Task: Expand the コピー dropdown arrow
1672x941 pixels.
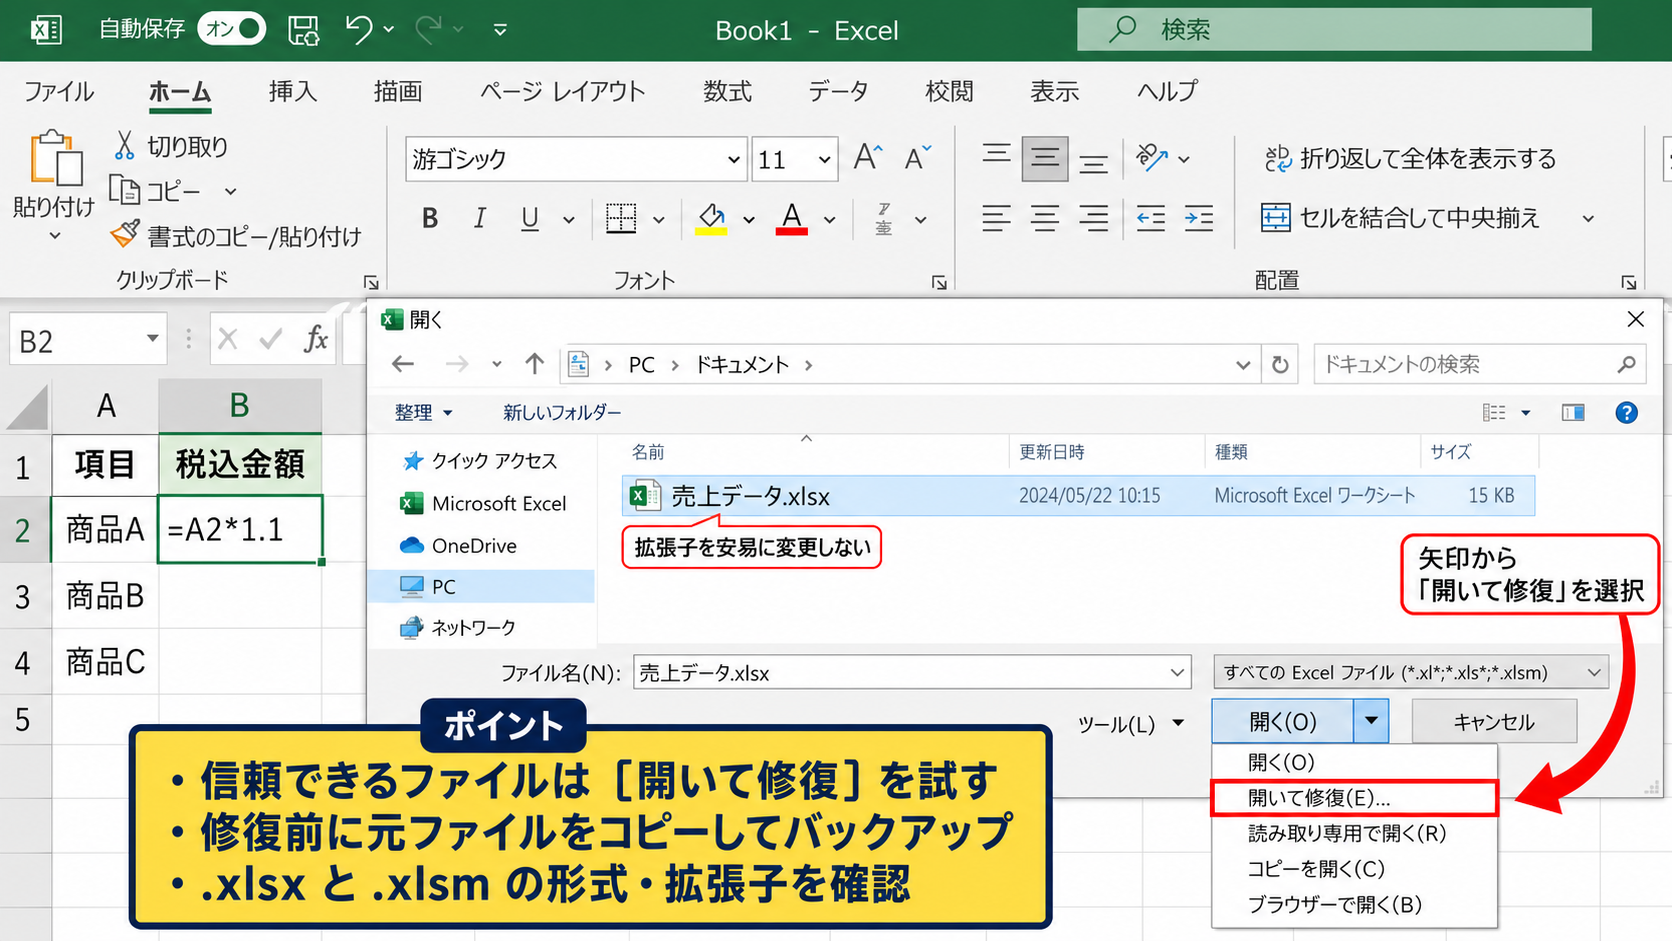Action: click(230, 191)
